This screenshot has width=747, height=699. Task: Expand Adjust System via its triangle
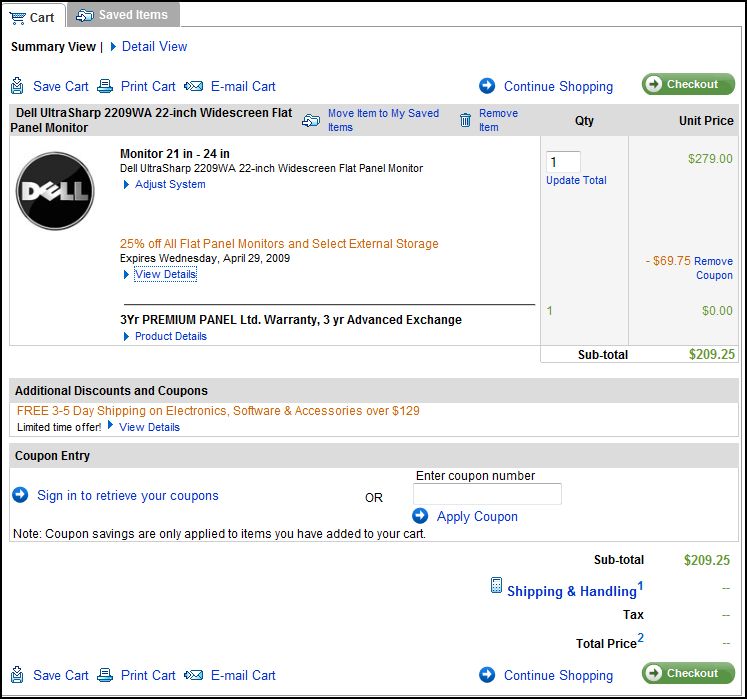pyautogui.click(x=126, y=184)
